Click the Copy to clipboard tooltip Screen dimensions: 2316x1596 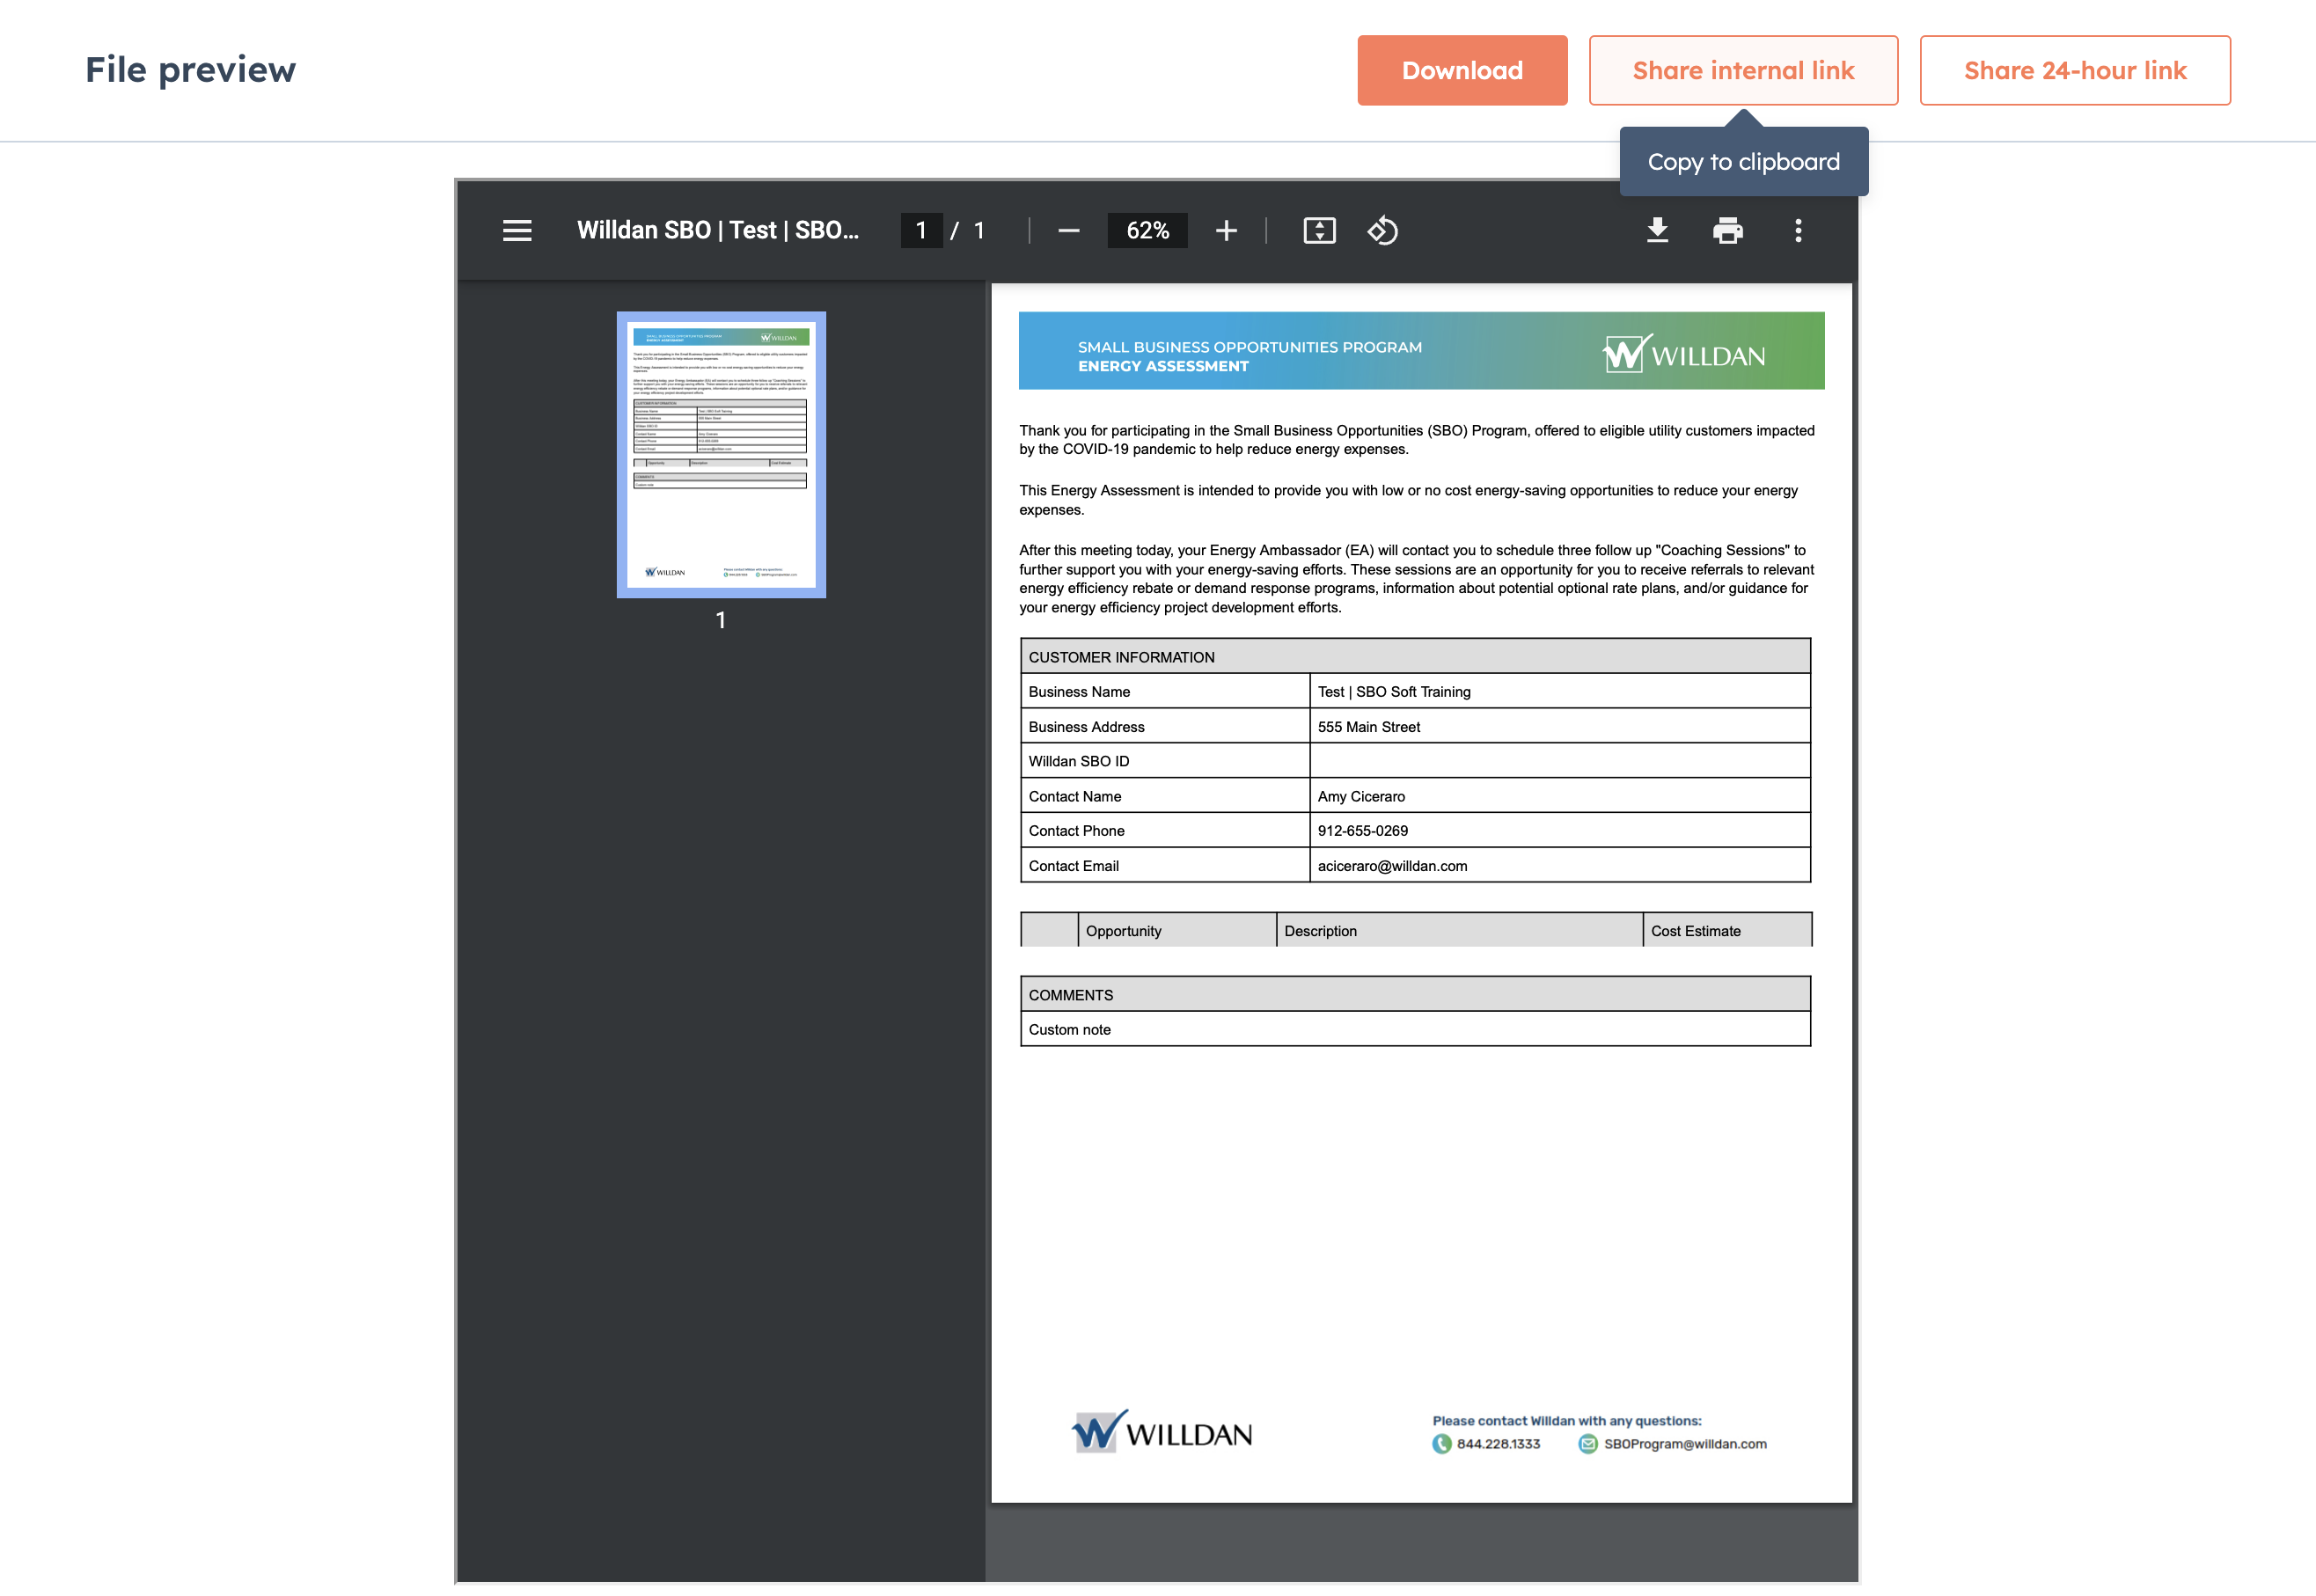click(x=1743, y=162)
